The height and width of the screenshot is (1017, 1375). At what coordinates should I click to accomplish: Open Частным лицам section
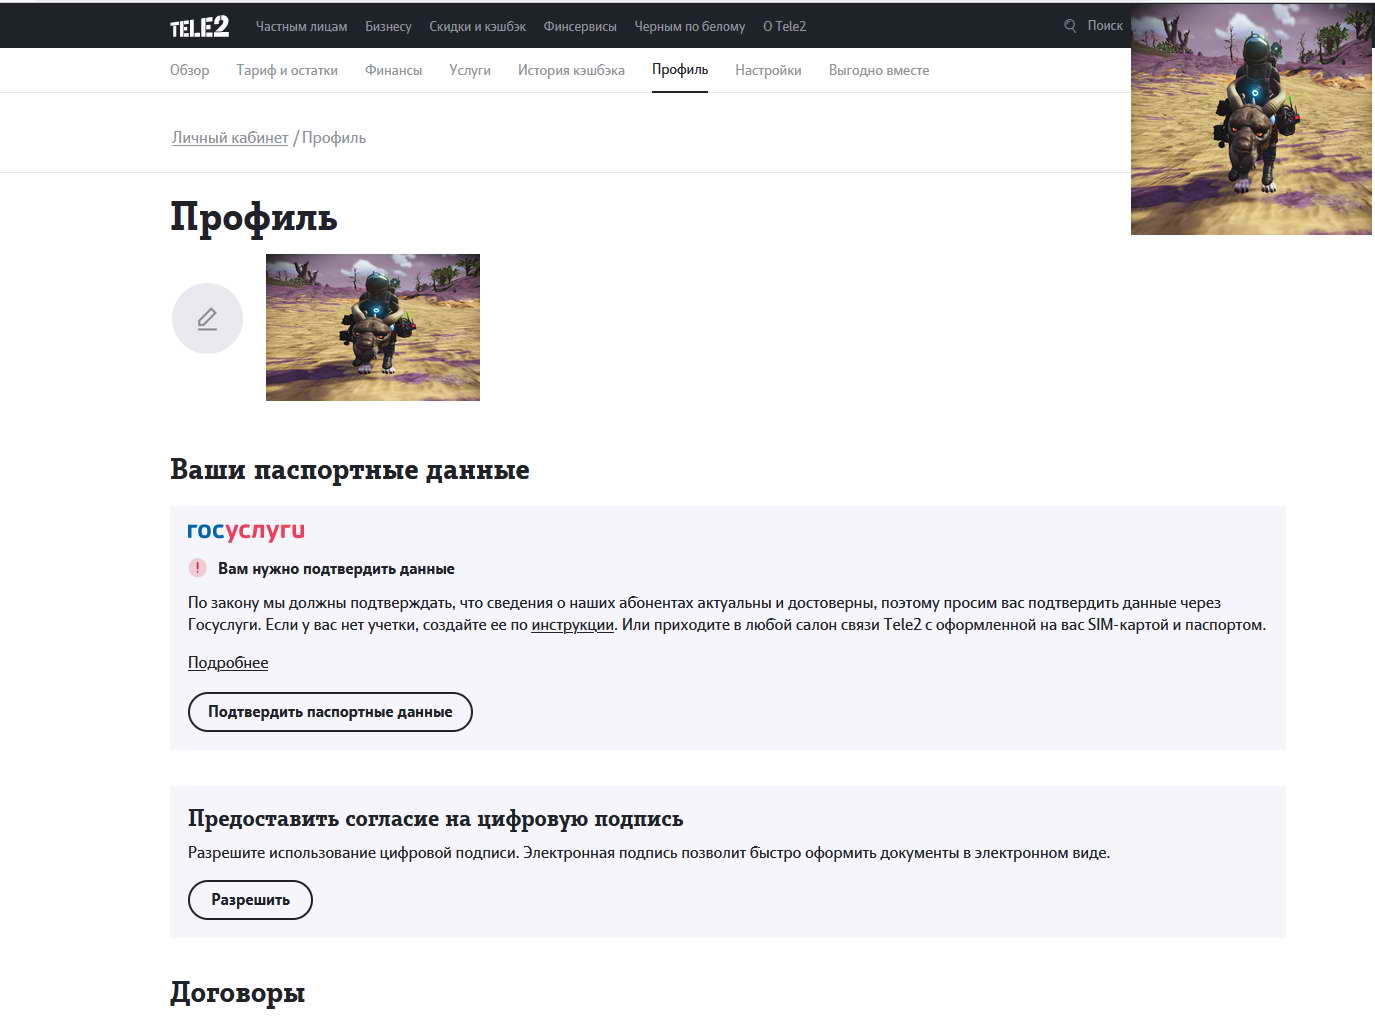tap(301, 26)
